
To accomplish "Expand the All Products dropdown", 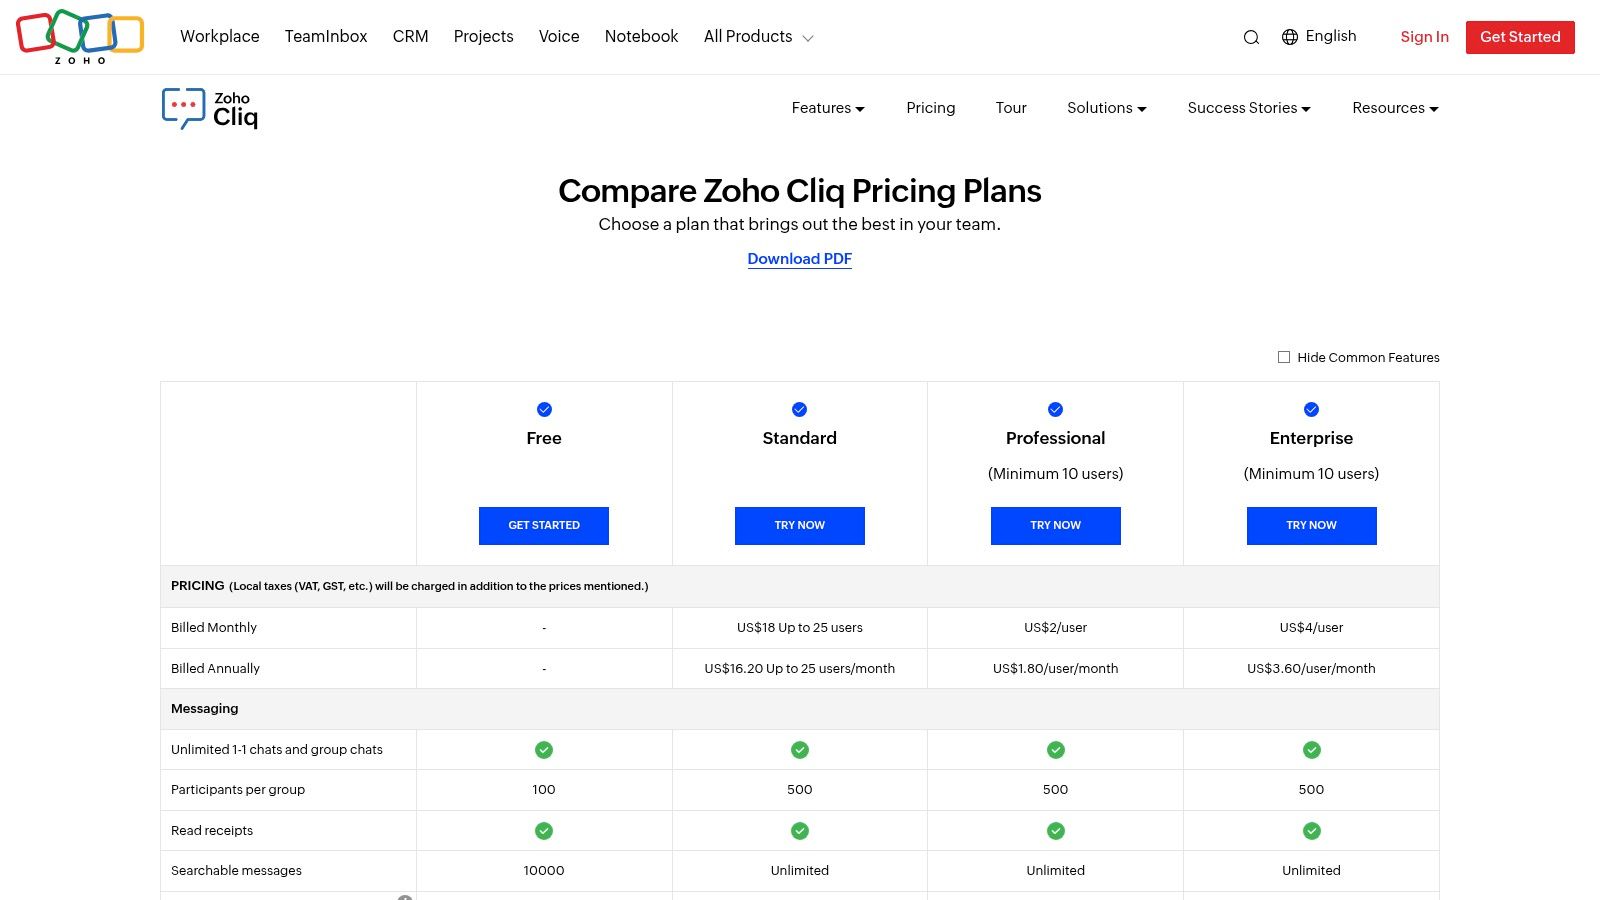I will click(757, 36).
